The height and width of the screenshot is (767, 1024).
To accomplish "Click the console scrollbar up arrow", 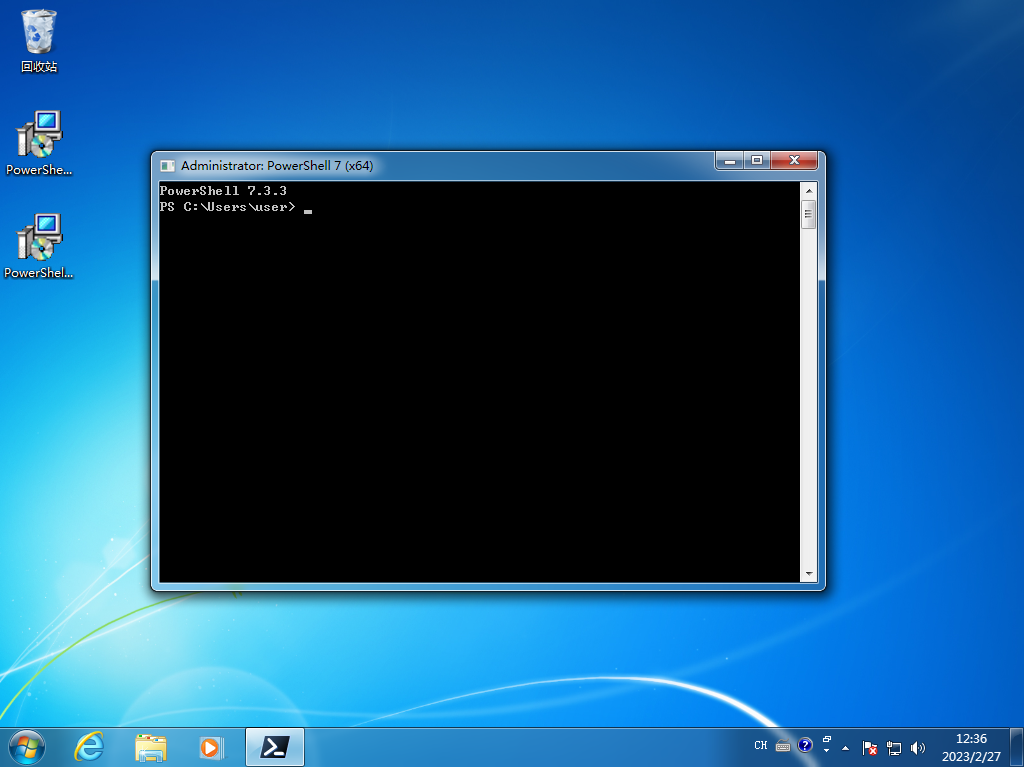I will point(808,191).
